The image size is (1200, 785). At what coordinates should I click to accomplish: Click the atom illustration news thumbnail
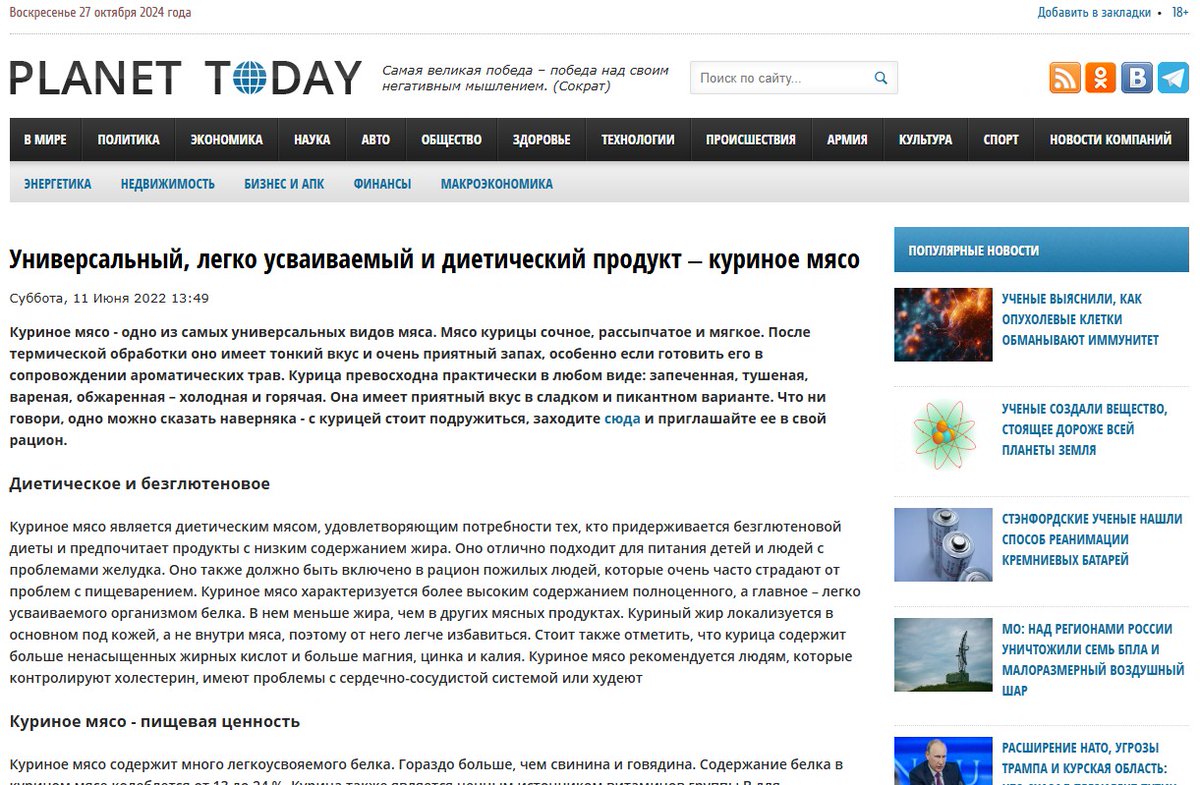click(x=943, y=435)
